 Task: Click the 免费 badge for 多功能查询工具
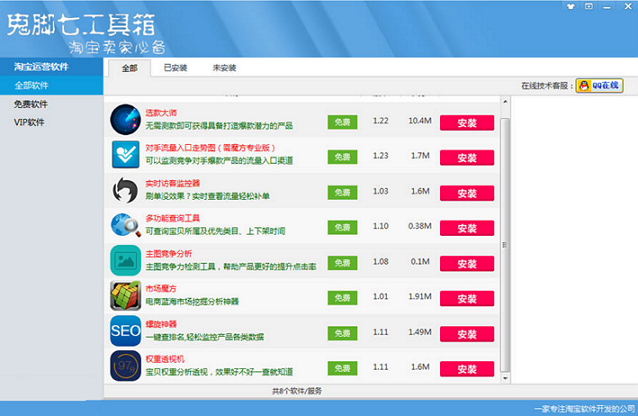pyautogui.click(x=342, y=227)
